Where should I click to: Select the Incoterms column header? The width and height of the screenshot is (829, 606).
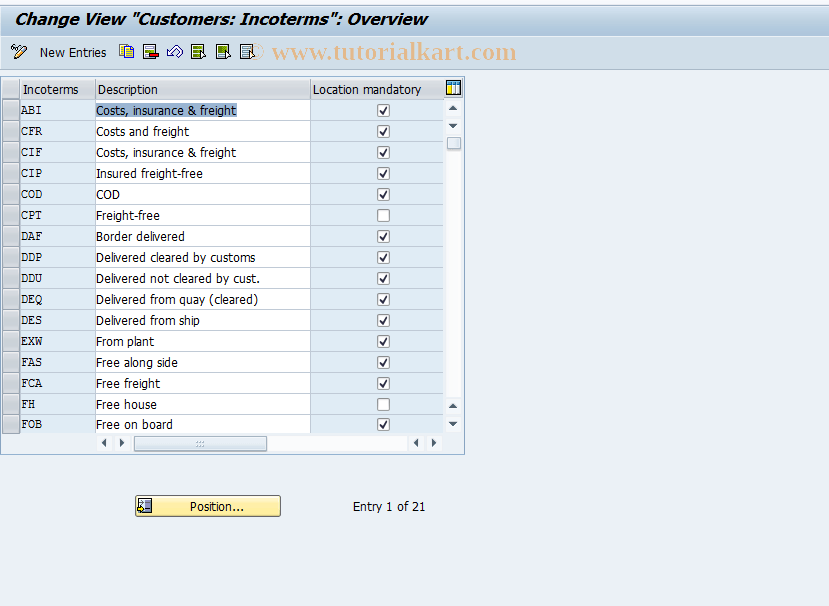point(55,89)
